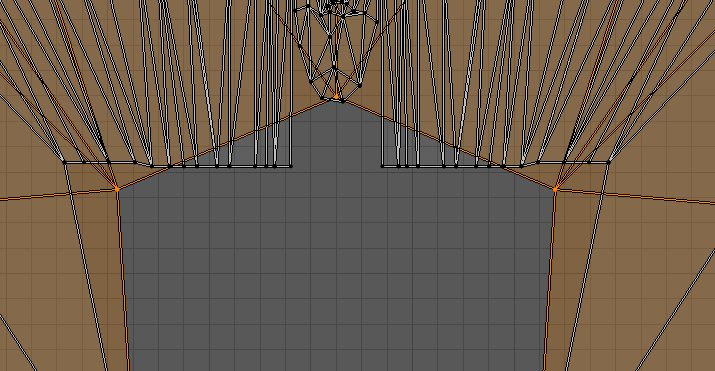Select the vertex at the left horizontal edge's inner end
Image resolution: width=715 pixels, height=371 pixels.
(x=291, y=166)
